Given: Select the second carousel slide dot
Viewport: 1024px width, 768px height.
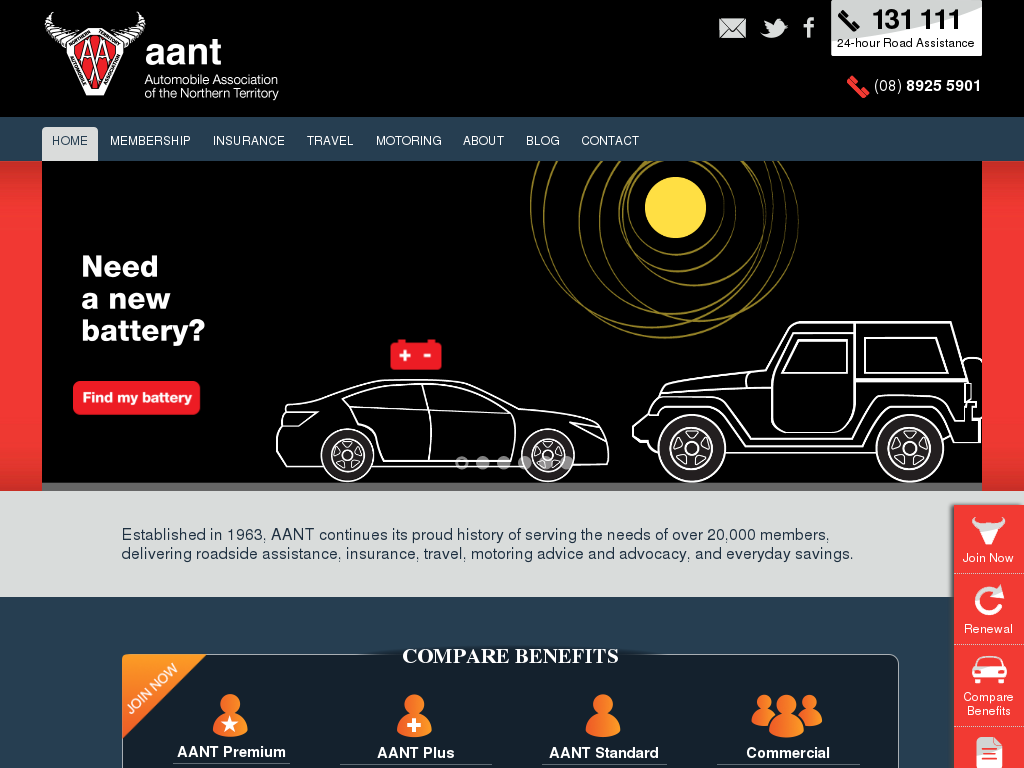Looking at the screenshot, I should [483, 463].
